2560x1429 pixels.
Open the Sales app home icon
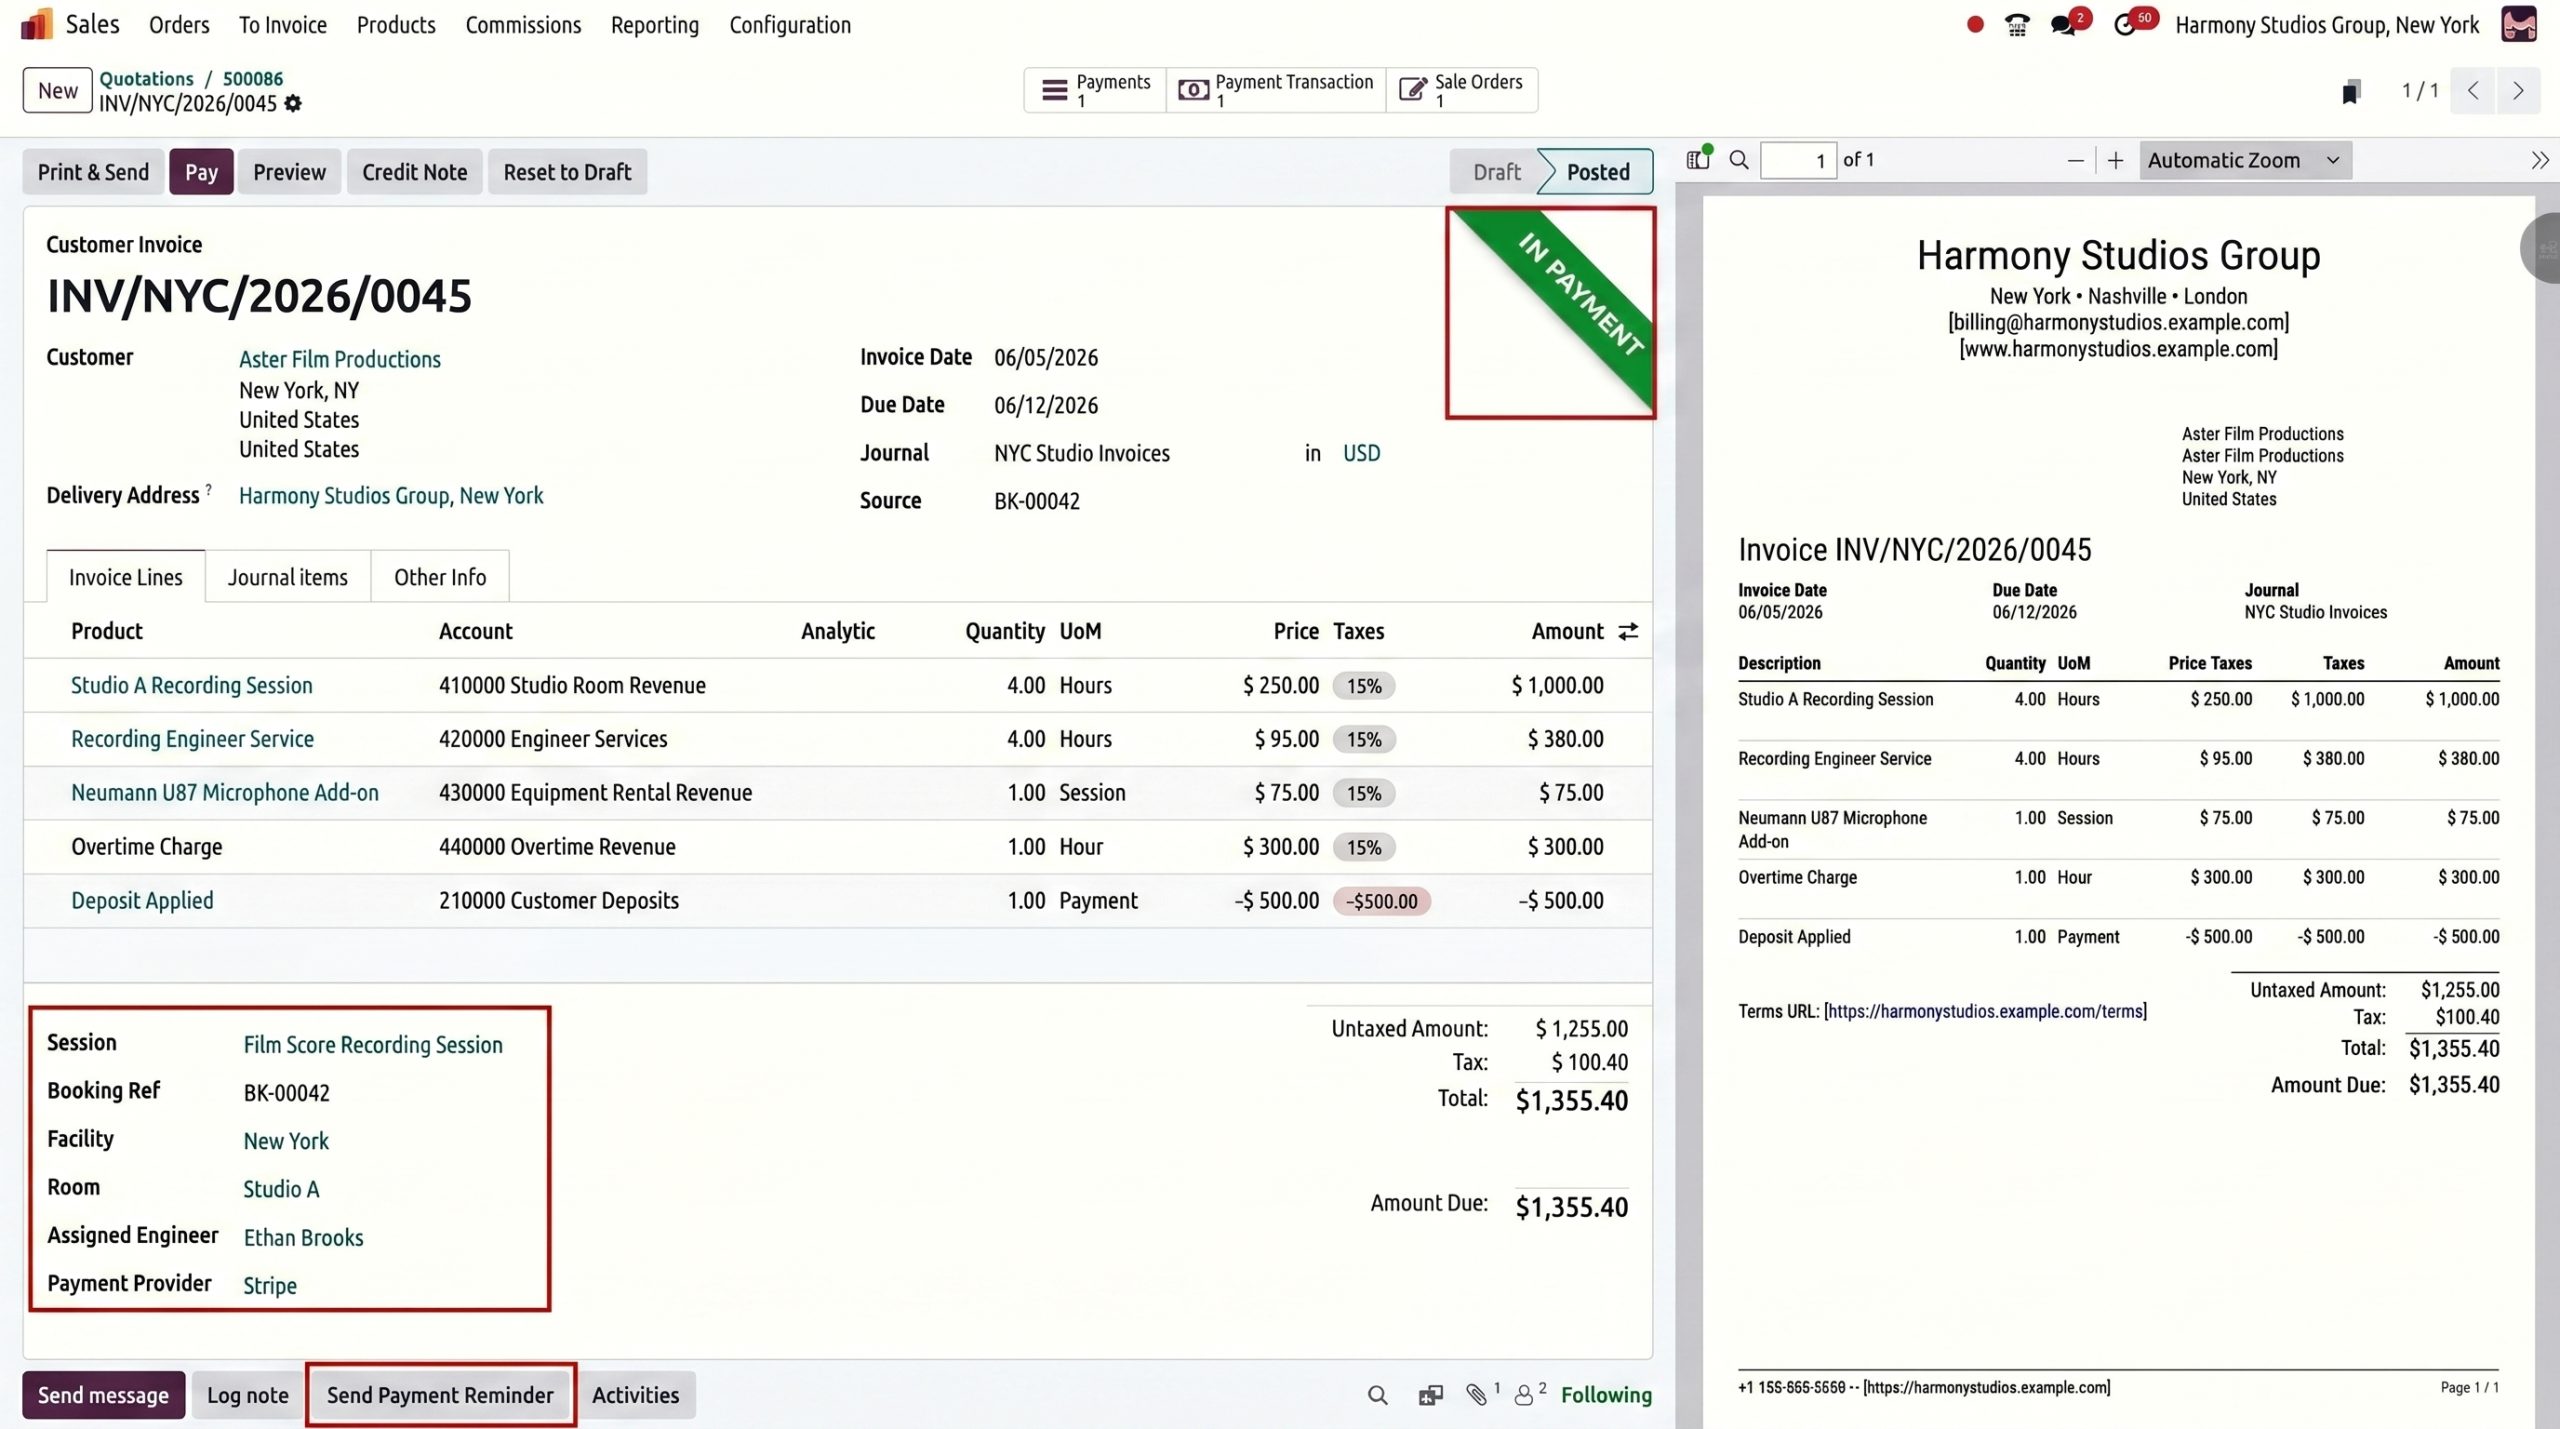click(x=36, y=24)
